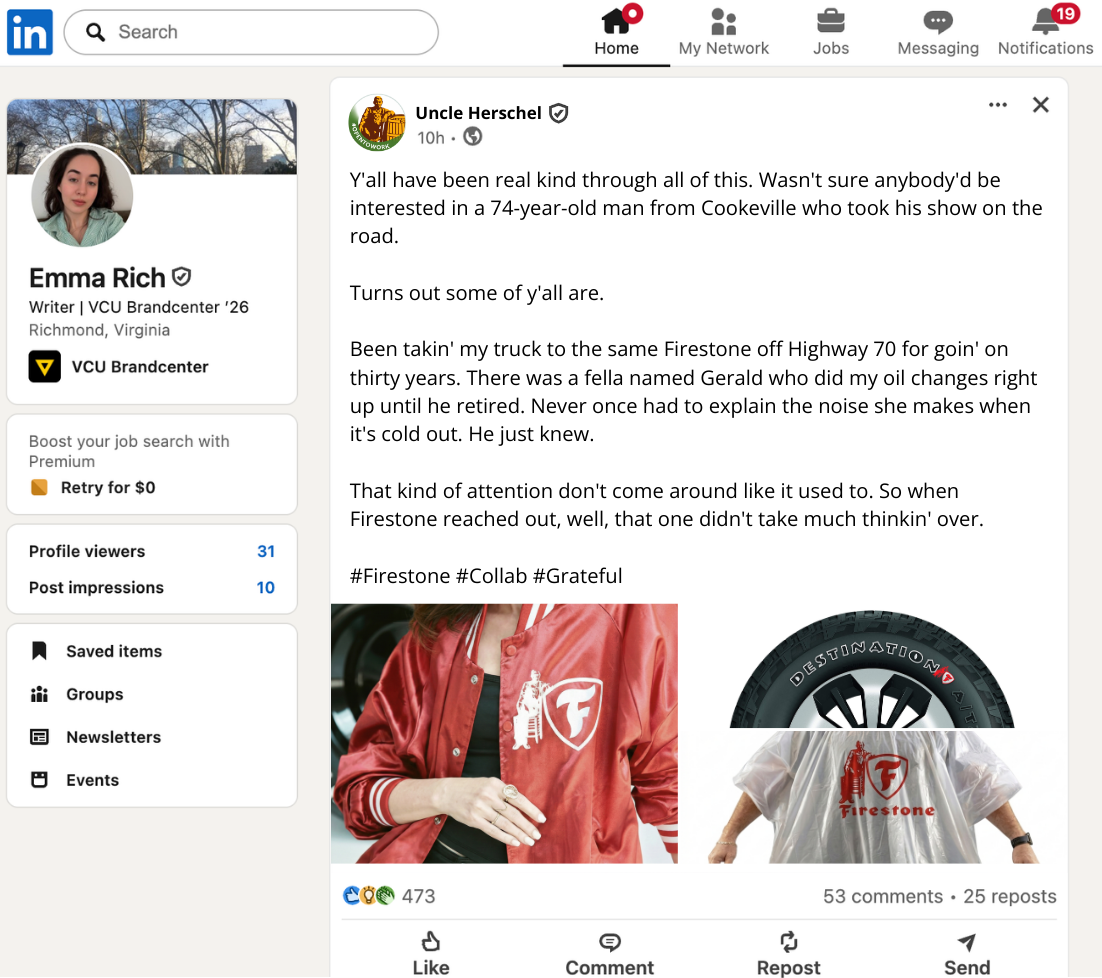
Task: Click "Boost your job search with Premium" text
Action: 129,451
